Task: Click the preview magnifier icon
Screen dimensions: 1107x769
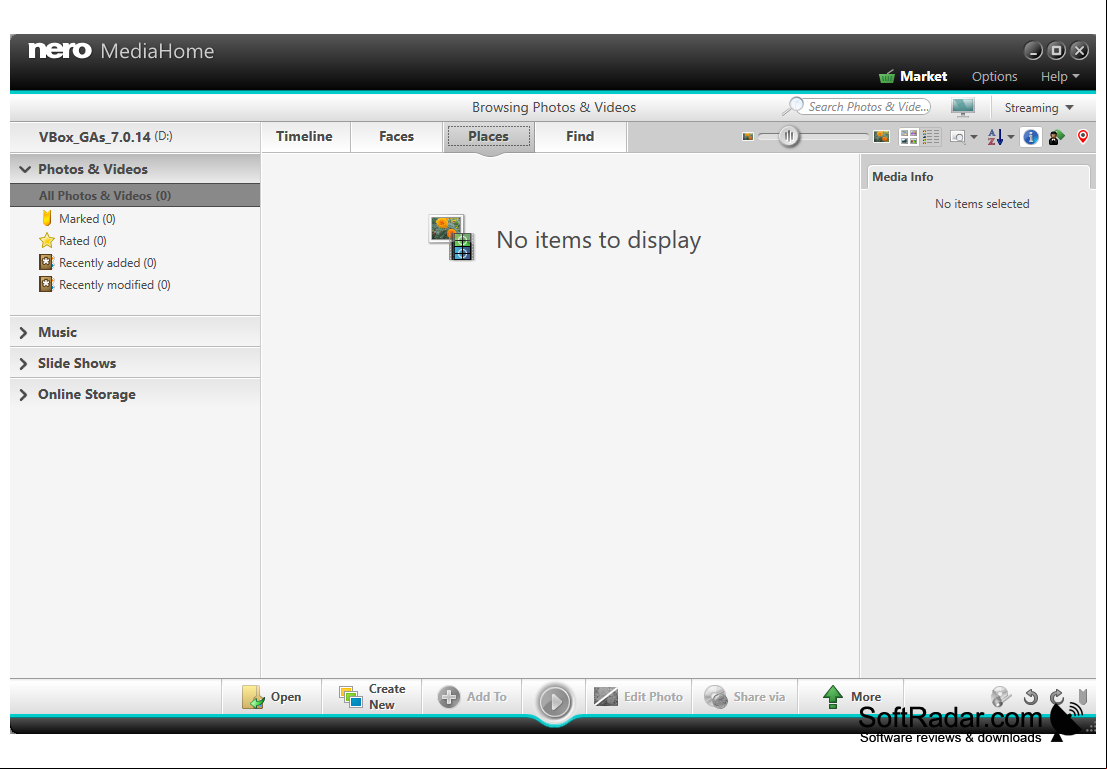Action: click(958, 137)
